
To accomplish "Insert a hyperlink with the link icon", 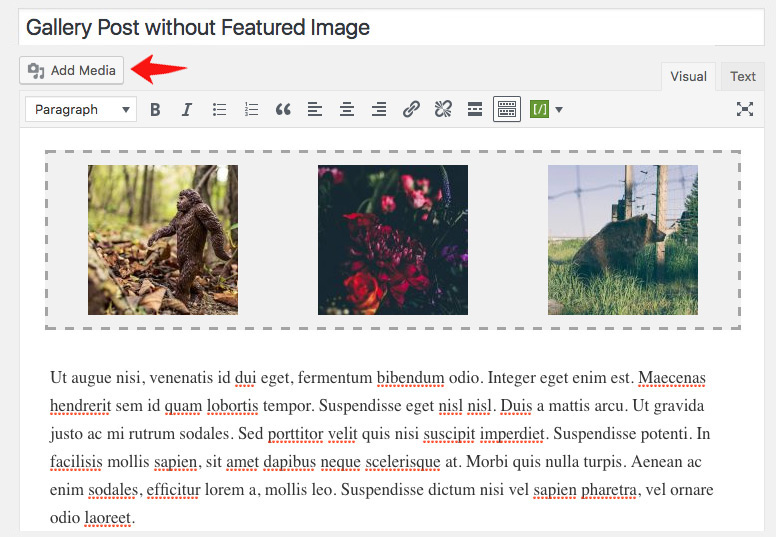I will pyautogui.click(x=411, y=110).
